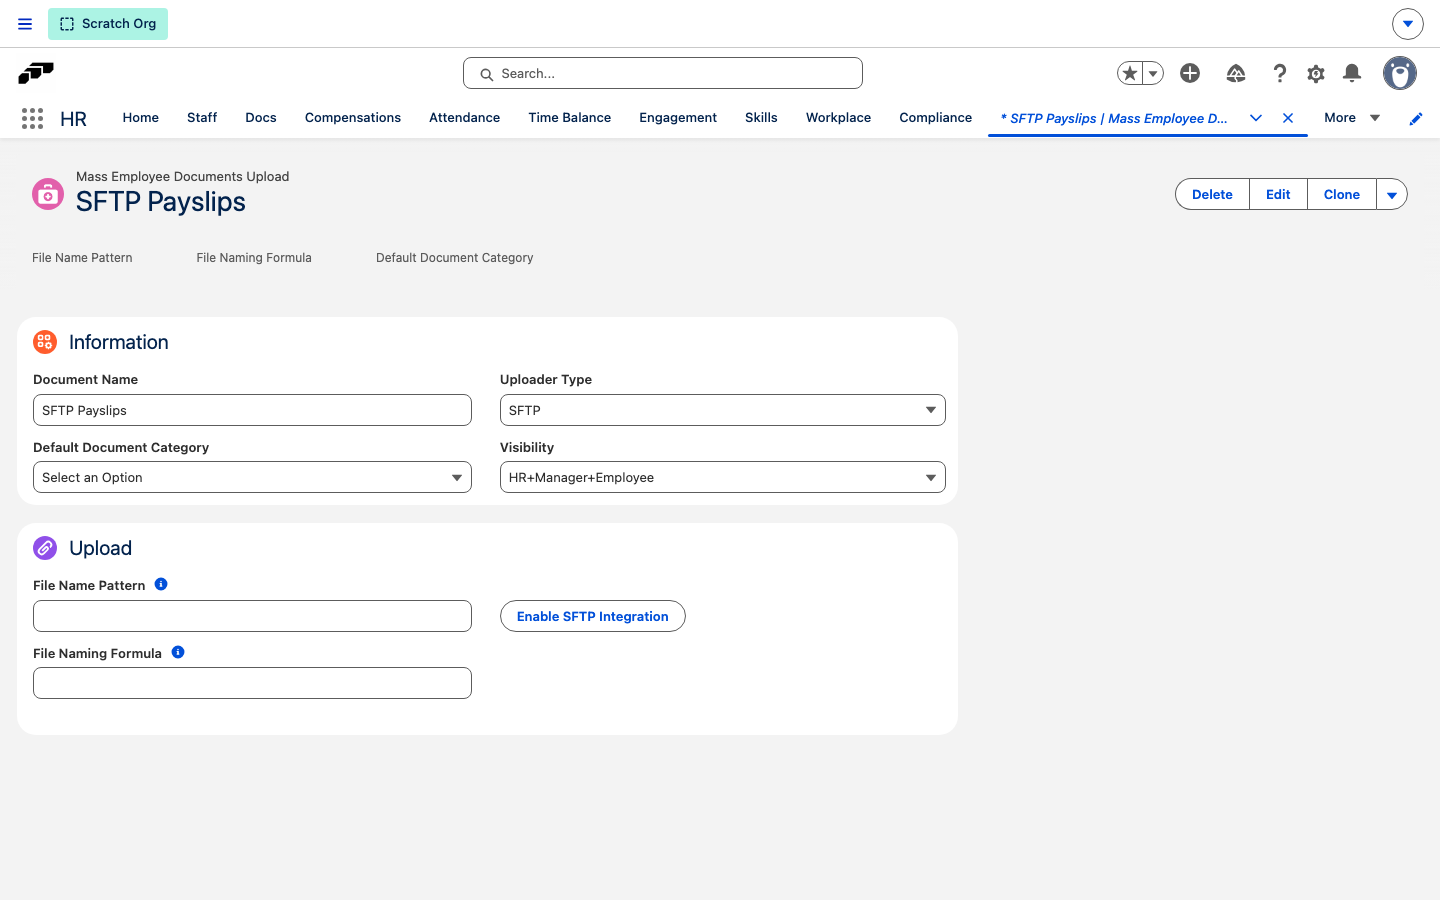
Task: Click the Information section icon
Action: (x=45, y=342)
